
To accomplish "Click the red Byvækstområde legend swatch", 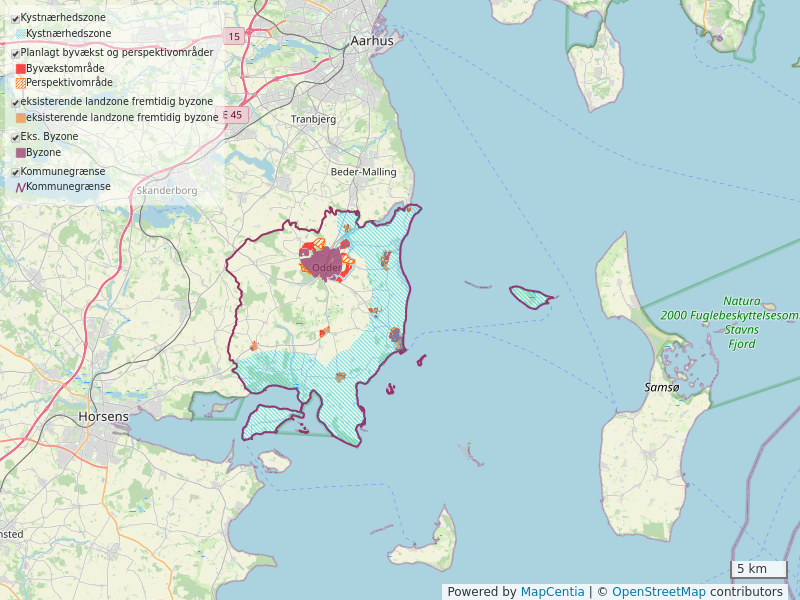I will point(20,68).
